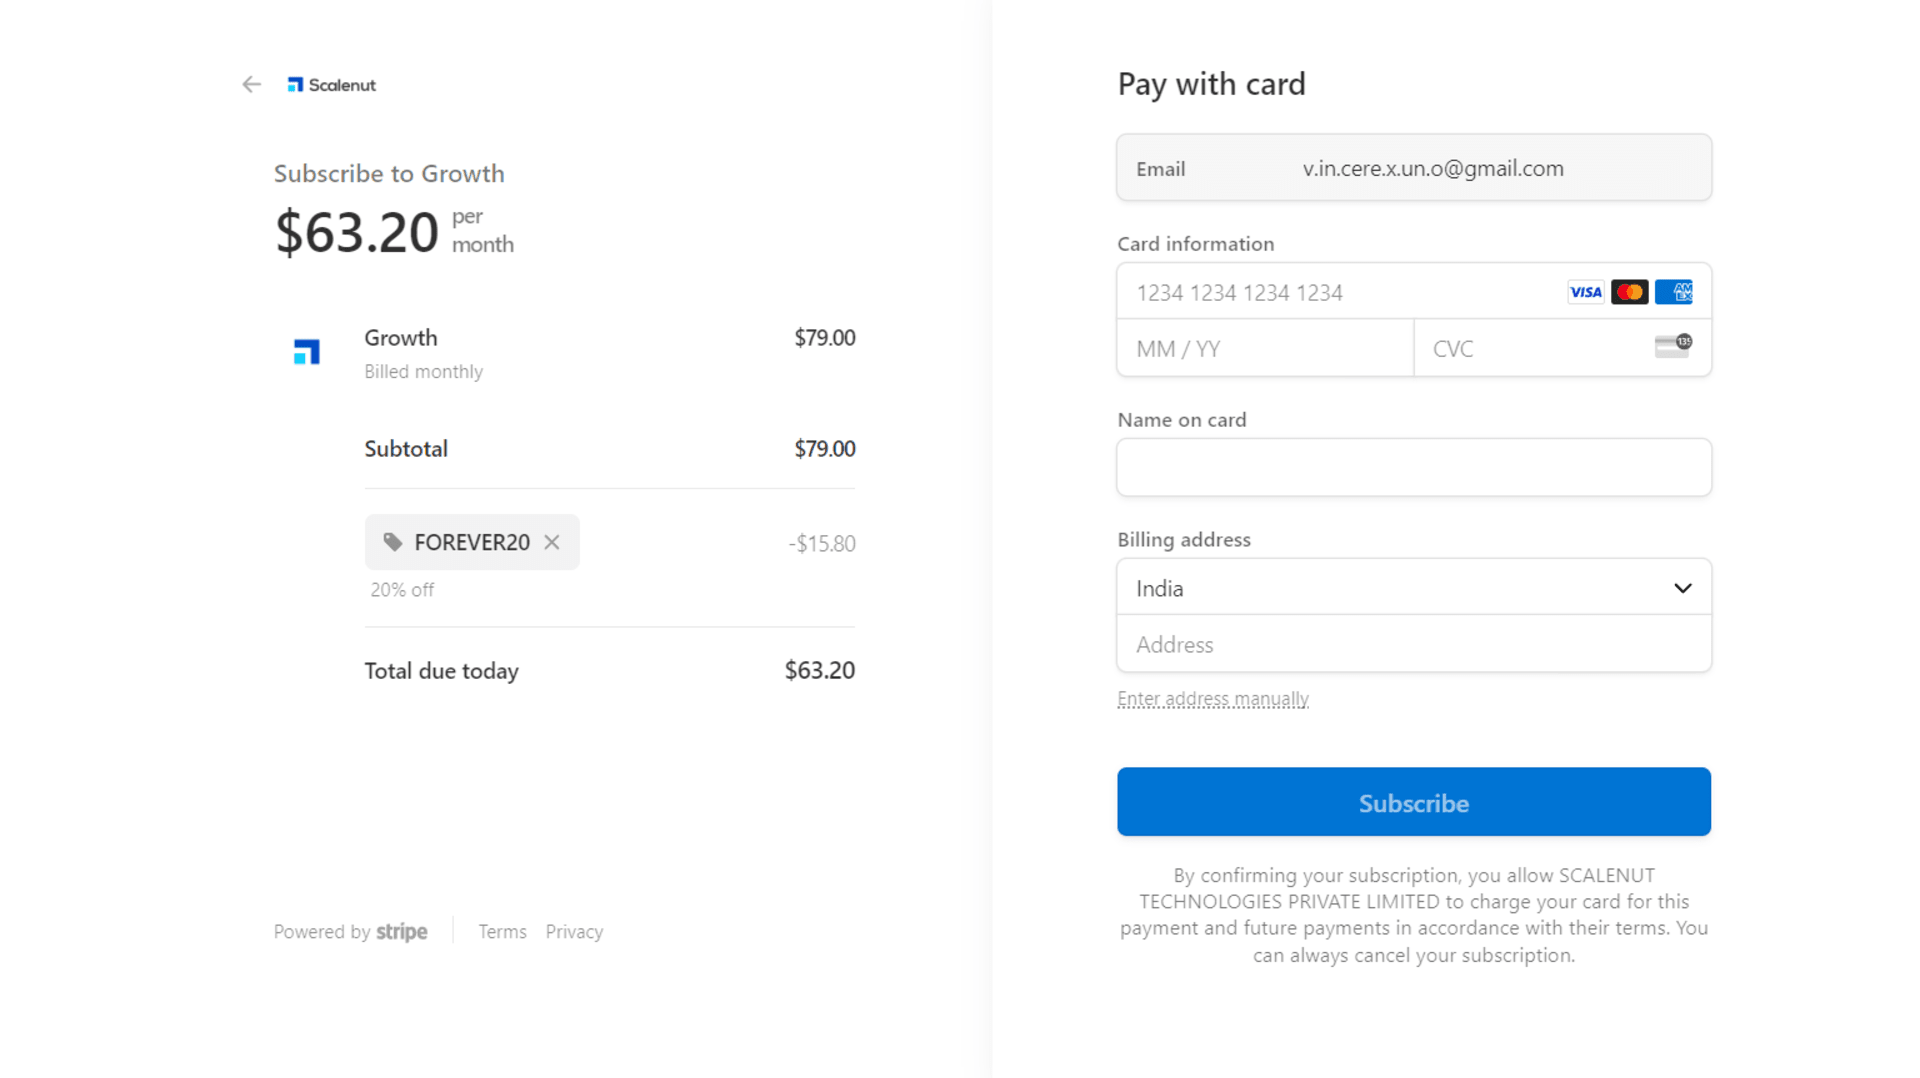Click the coupon tag icon beside FOREVER20
Viewport: 1920px width, 1078px height.
pos(392,542)
